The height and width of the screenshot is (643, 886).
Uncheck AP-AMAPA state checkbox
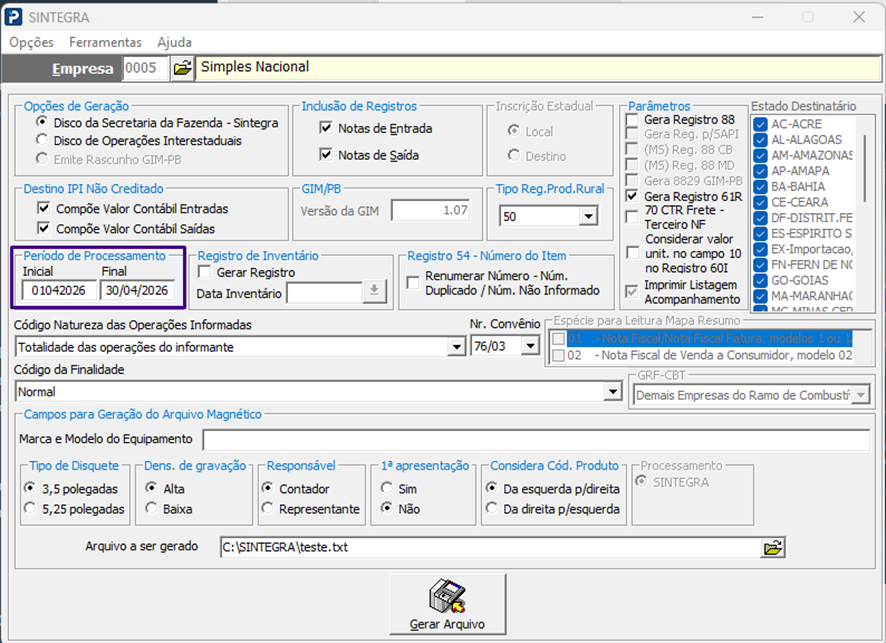point(761,171)
